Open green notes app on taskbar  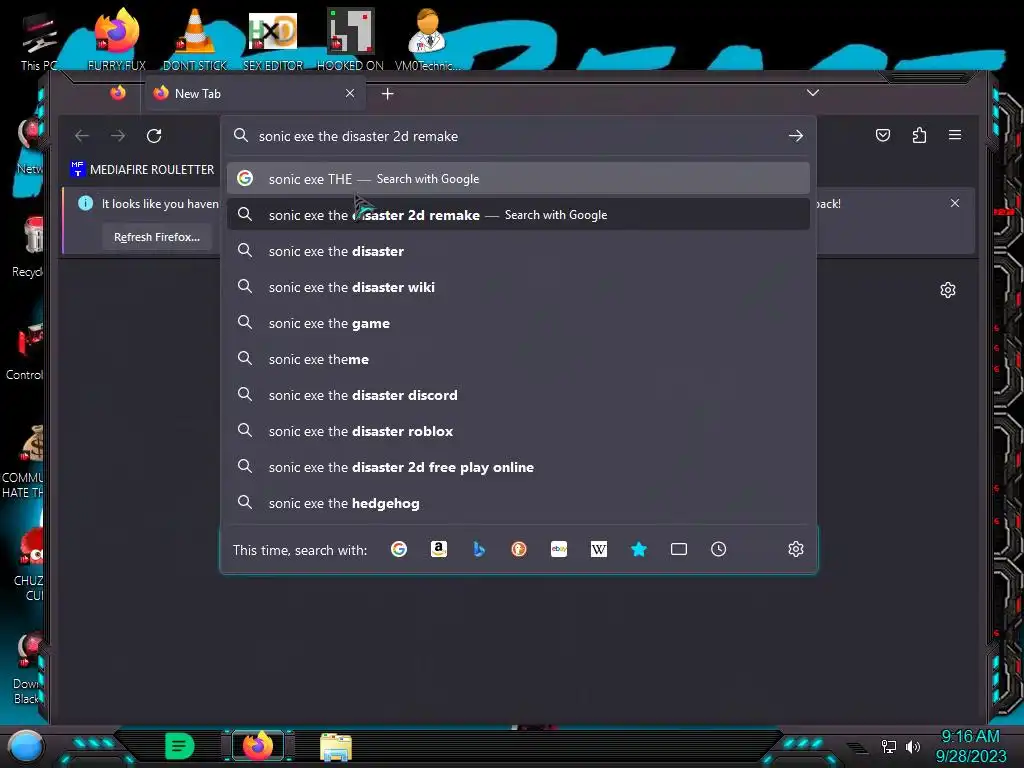point(180,746)
